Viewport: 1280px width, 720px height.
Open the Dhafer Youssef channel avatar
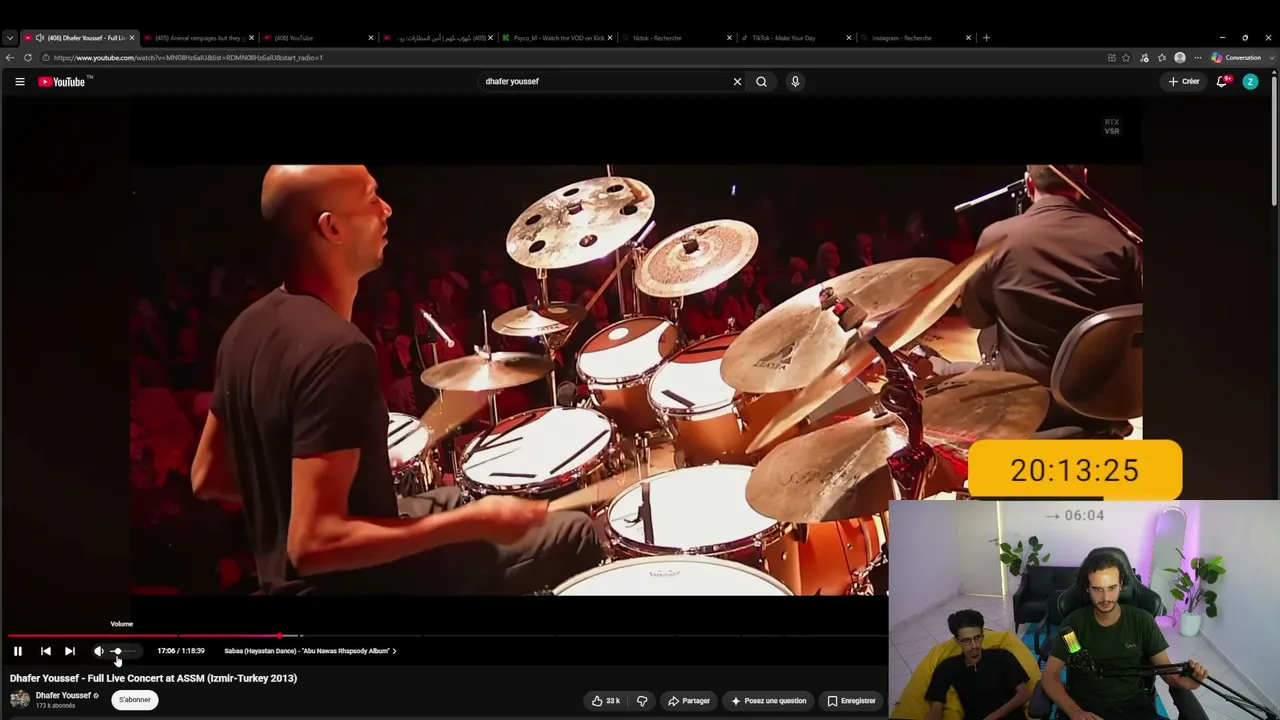click(20, 699)
